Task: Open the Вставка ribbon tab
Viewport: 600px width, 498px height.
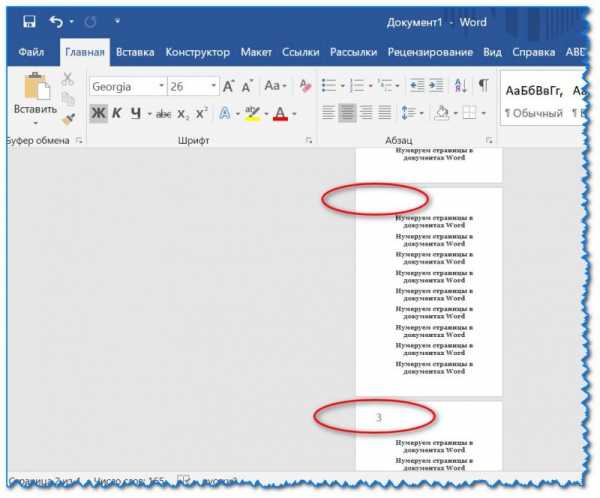Action: (134, 52)
